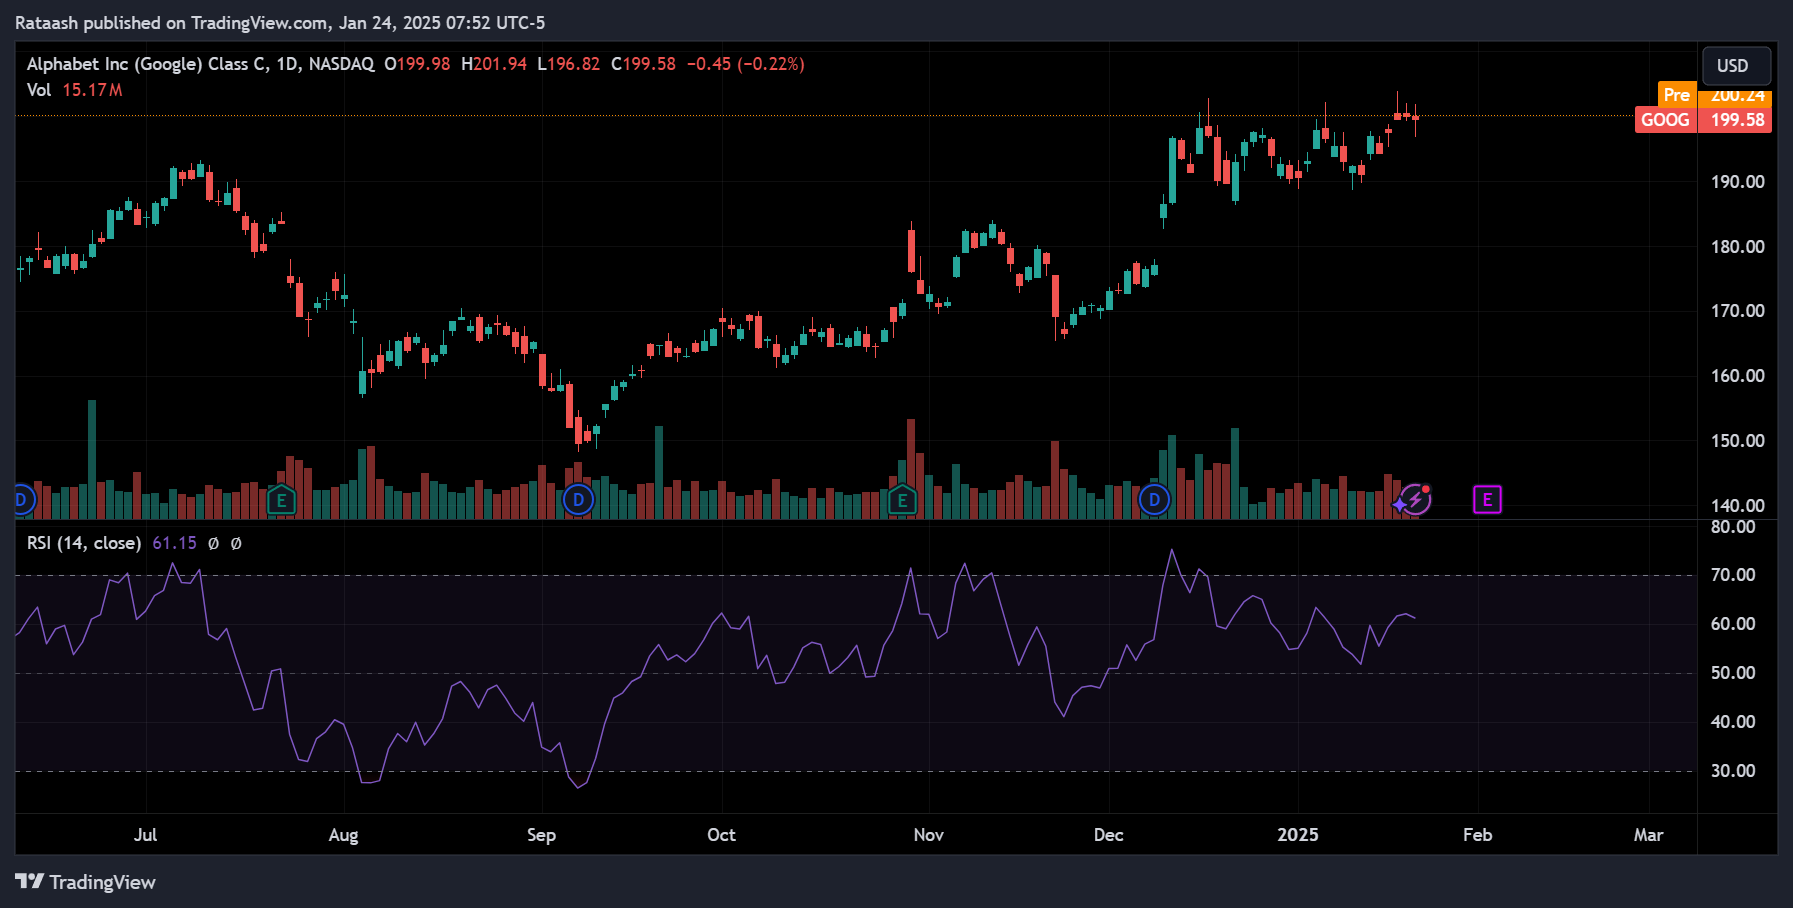The image size is (1793, 908).
Task: Click the Feb label on the time axis
Action: point(1477,835)
